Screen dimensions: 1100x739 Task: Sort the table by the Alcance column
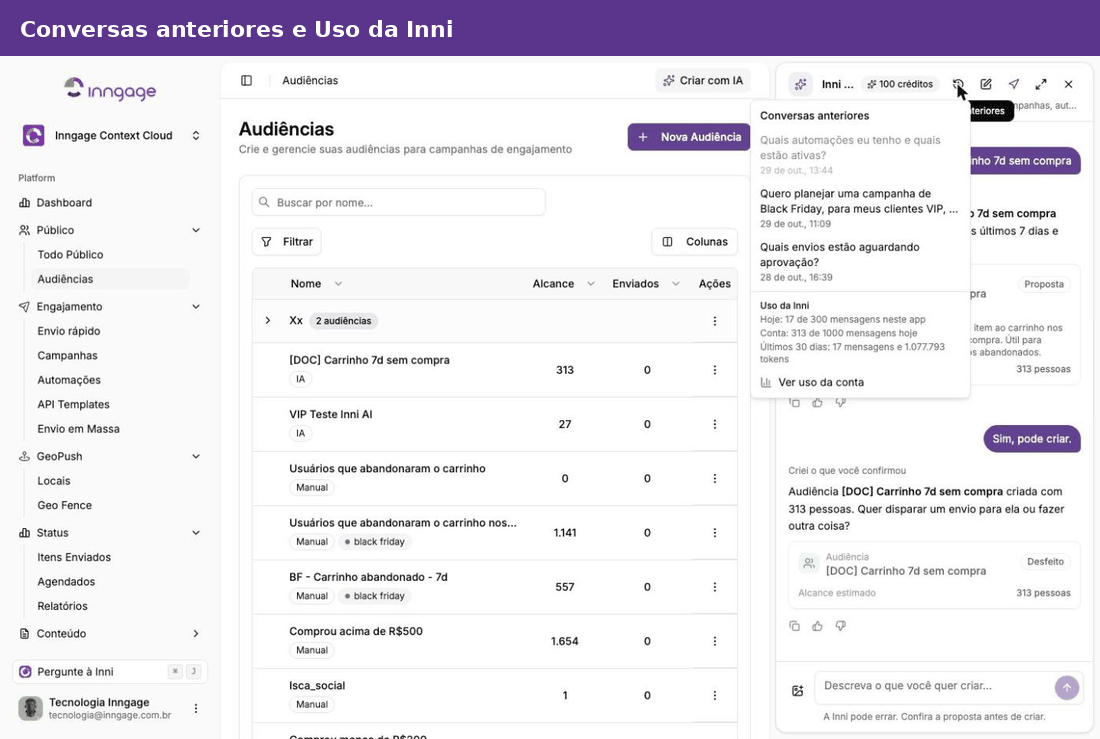click(563, 284)
